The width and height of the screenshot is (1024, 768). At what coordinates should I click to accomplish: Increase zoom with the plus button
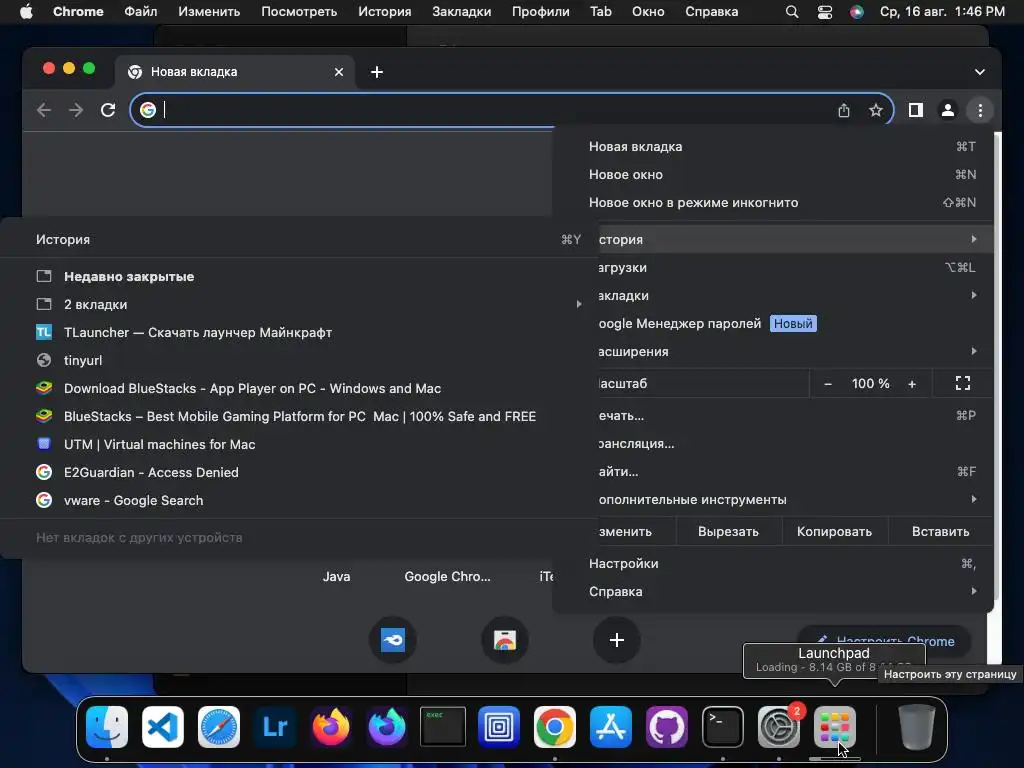coord(912,384)
